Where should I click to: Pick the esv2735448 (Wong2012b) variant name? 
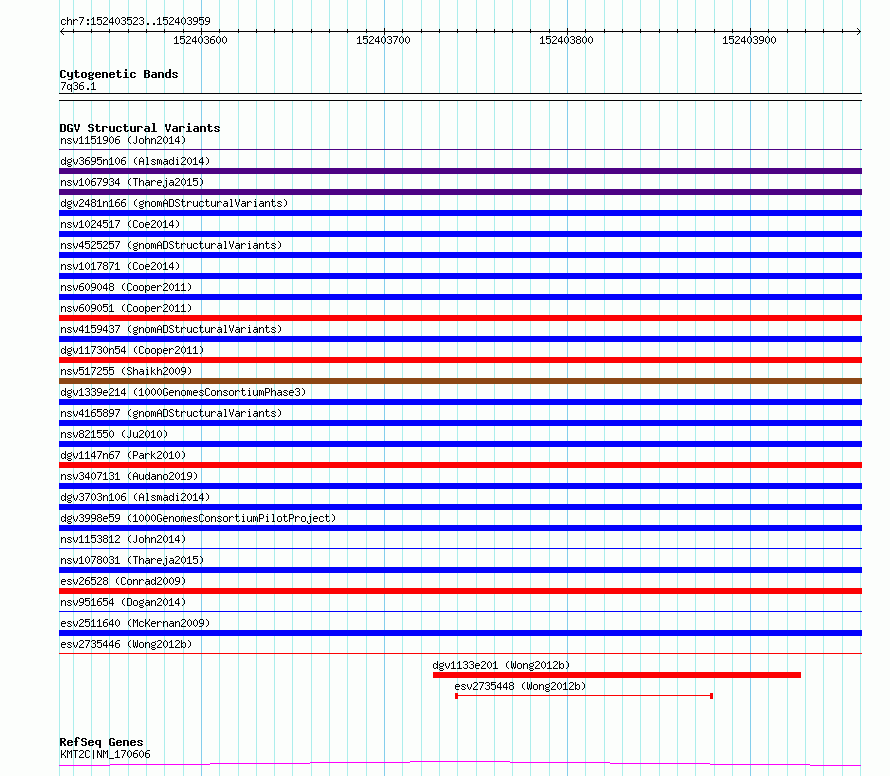[x=520, y=686]
